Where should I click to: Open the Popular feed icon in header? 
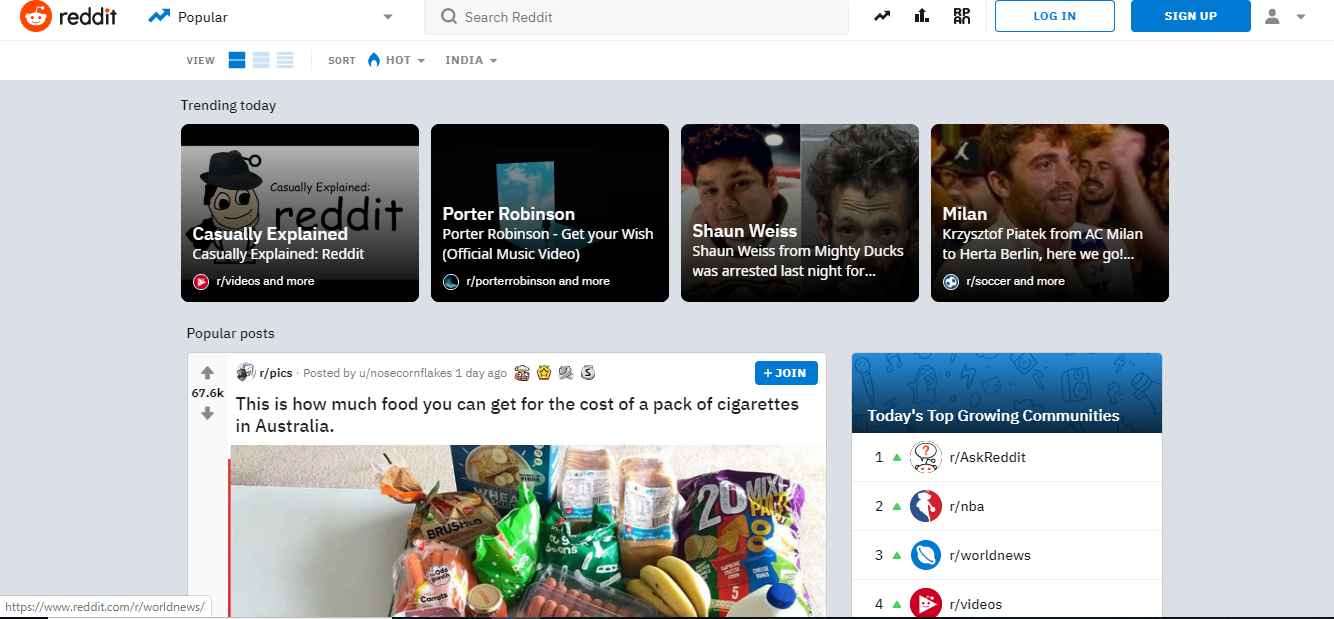(x=881, y=16)
